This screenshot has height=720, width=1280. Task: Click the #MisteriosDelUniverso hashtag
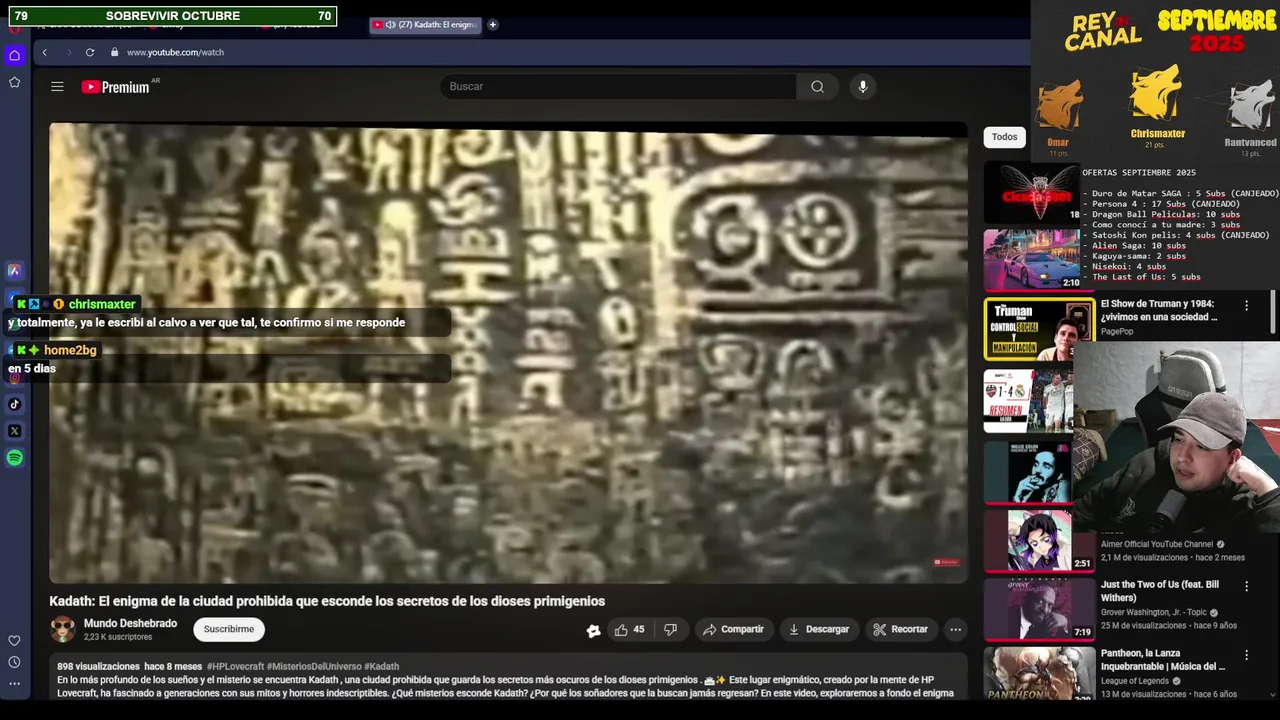(314, 666)
